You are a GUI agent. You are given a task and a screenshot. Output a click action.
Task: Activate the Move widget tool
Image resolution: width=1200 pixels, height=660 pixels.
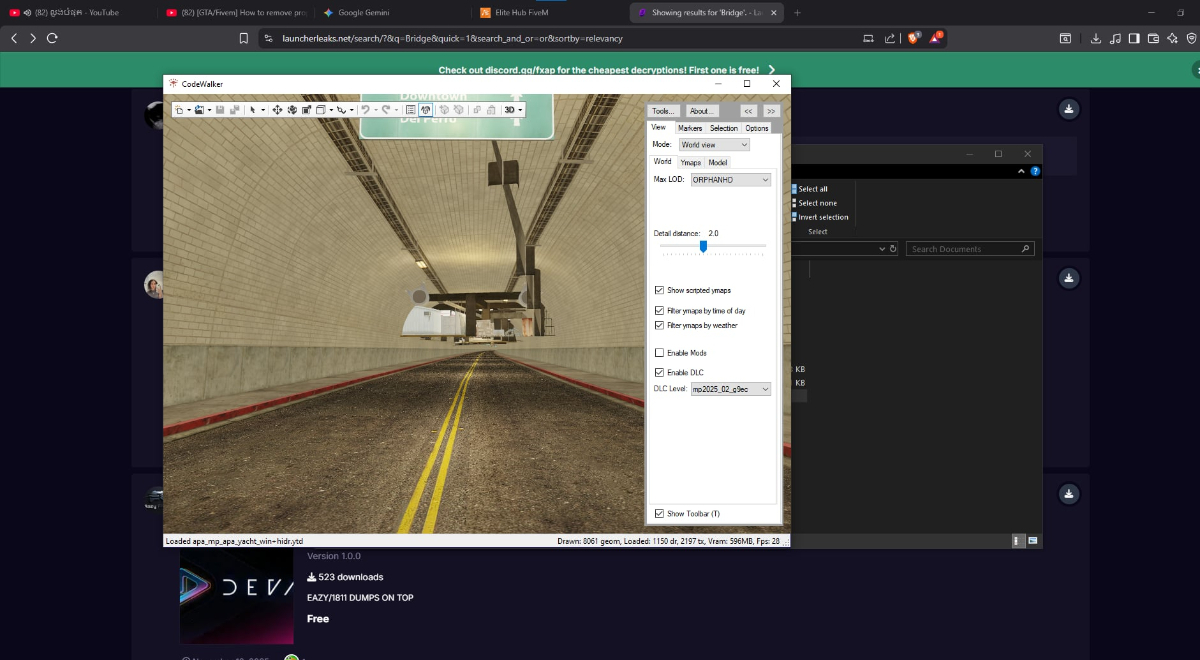click(x=277, y=109)
